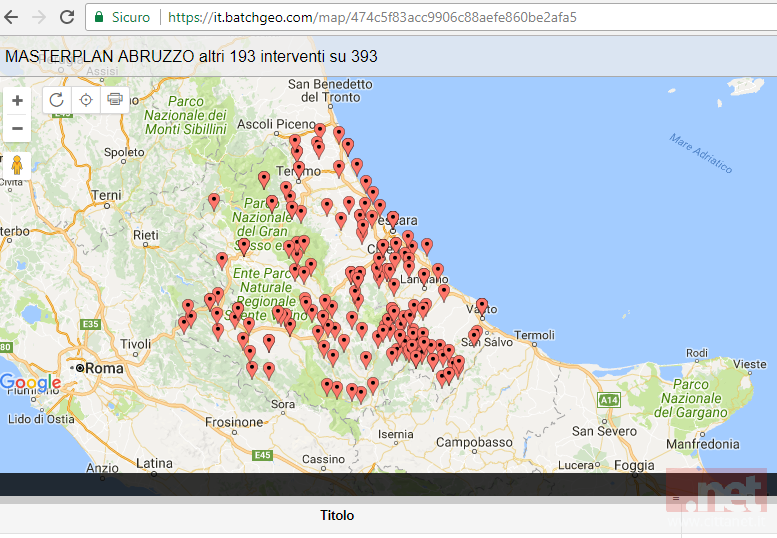Click the Isernia city label

[395, 434]
